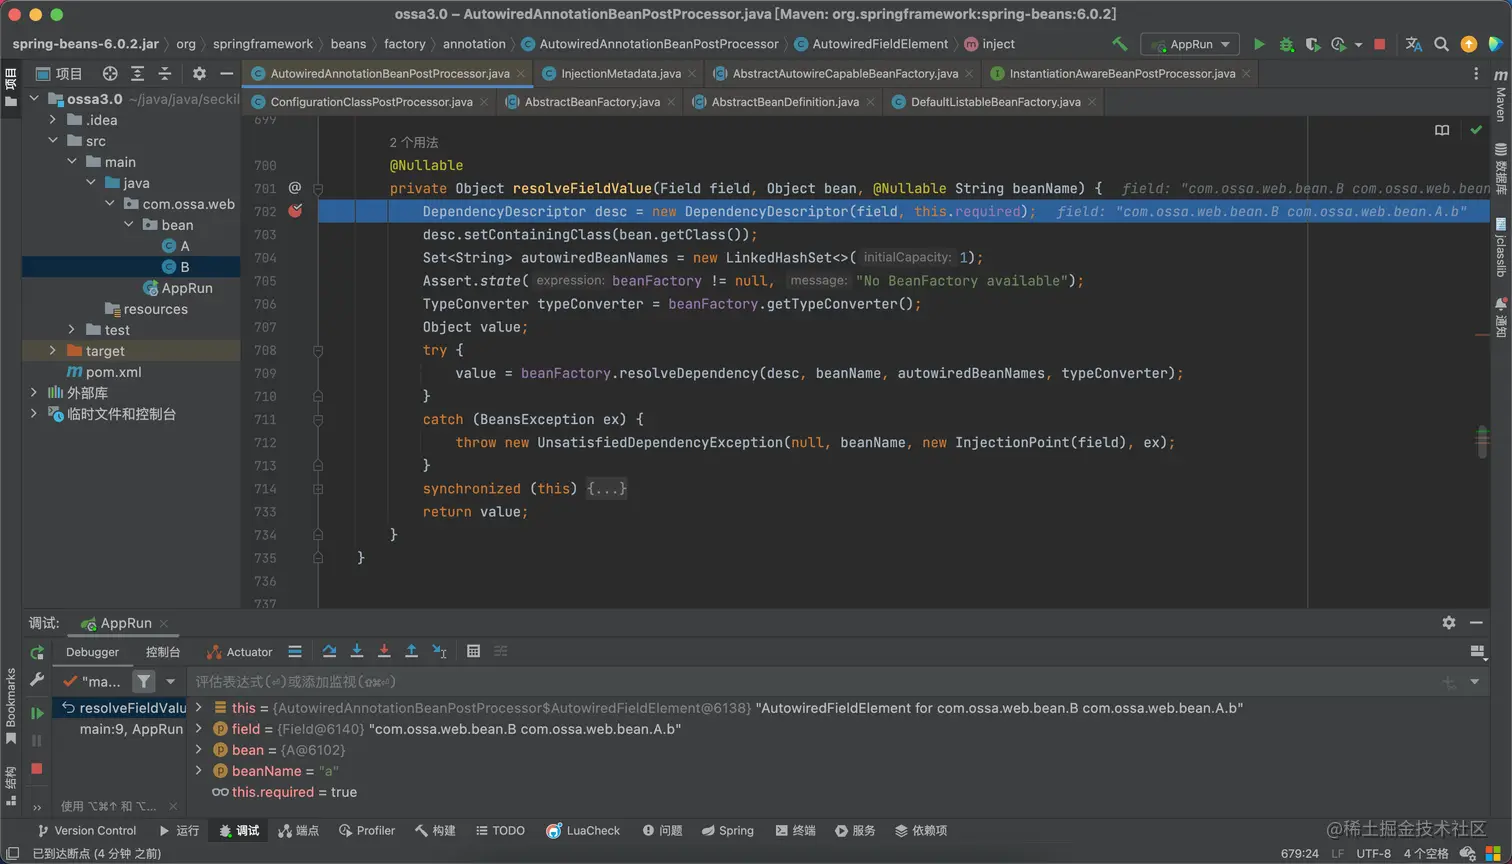This screenshot has width=1512, height=864.
Task: Collapse all icon in project panel header
Action: 165,73
